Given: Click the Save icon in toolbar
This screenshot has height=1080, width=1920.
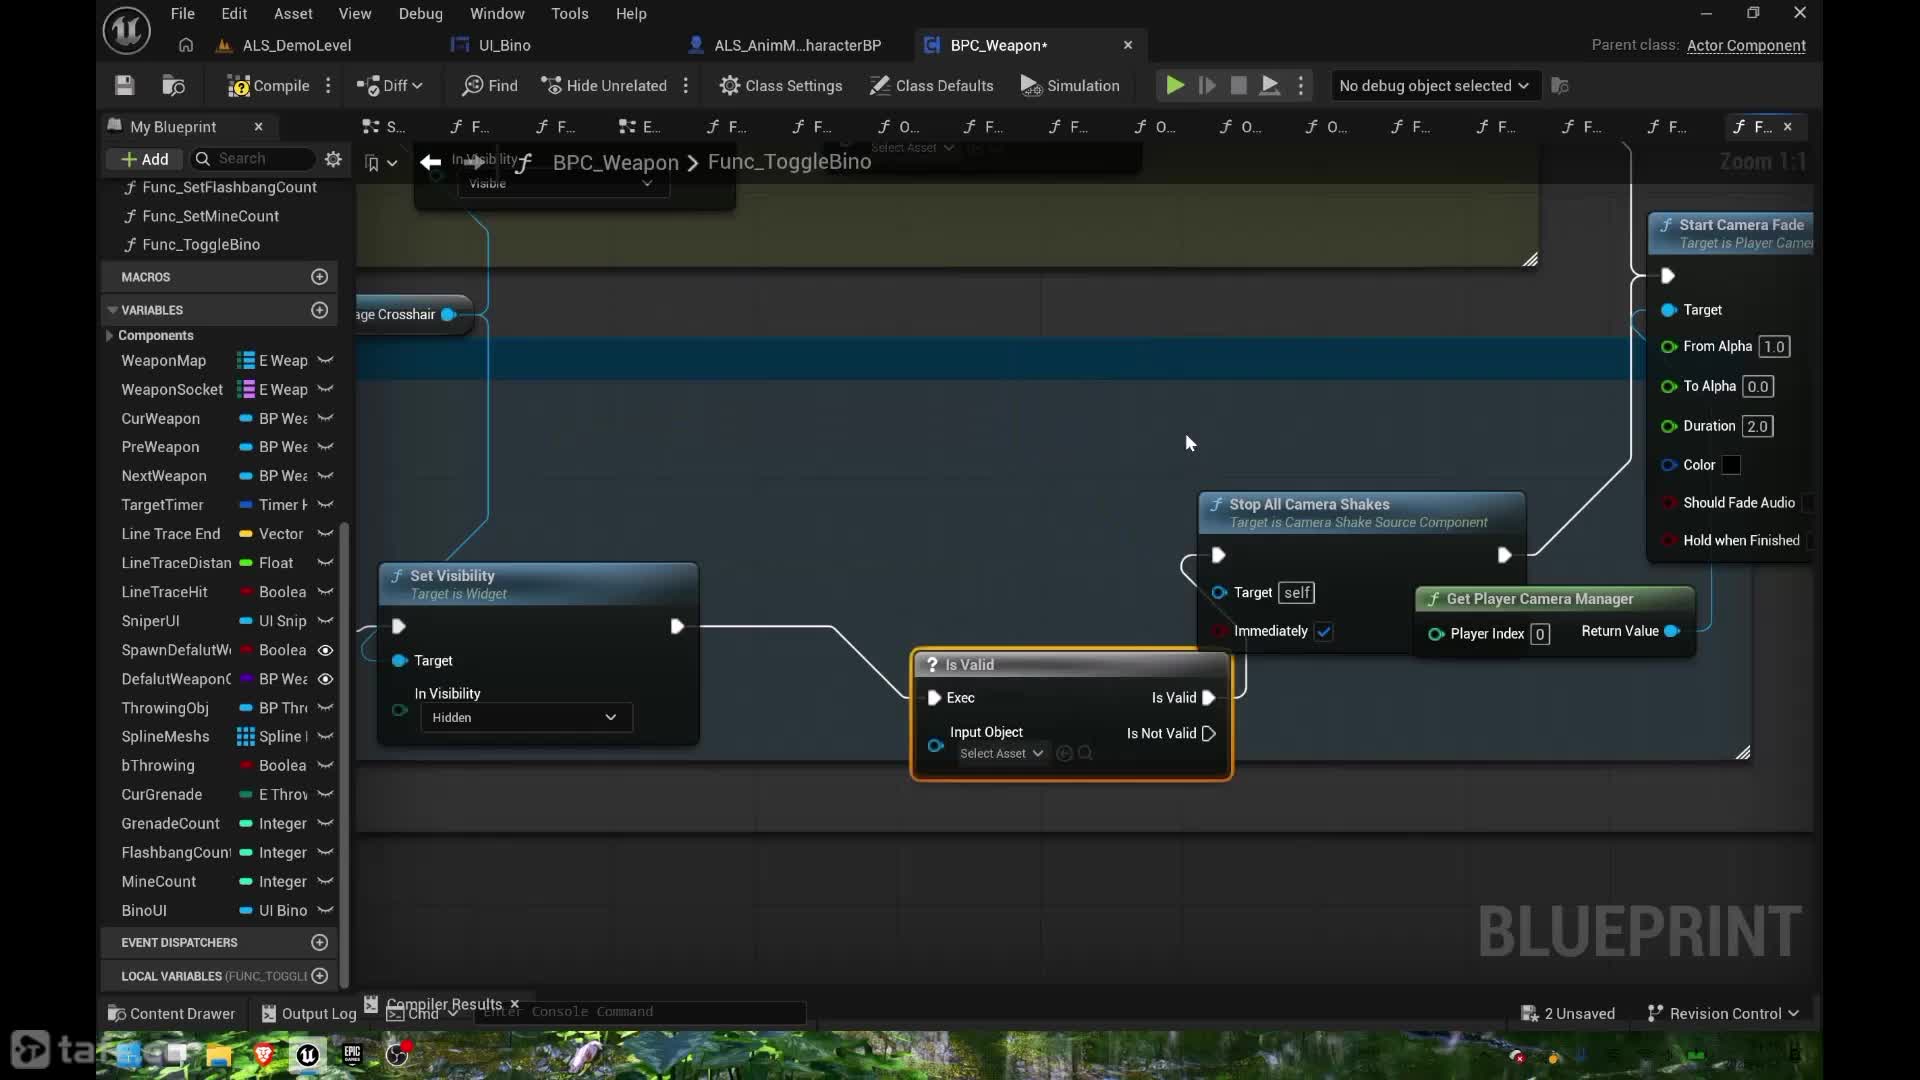Looking at the screenshot, I should point(124,86).
